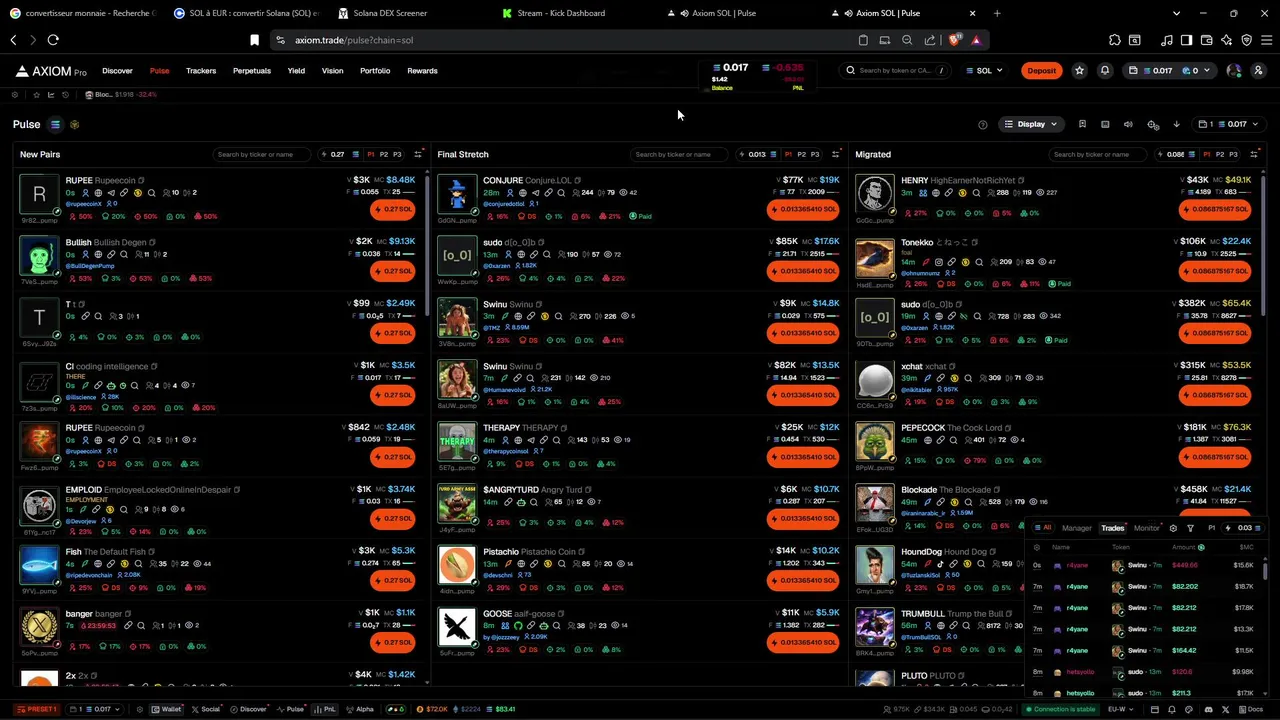1280x720 pixels.
Task: Open Portfolio navigation item
Action: point(375,71)
